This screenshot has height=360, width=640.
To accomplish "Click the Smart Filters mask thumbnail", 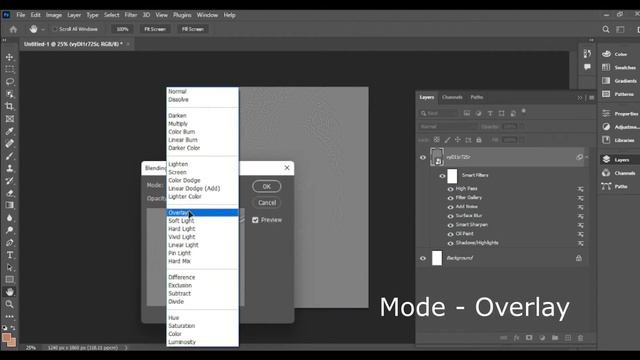I will 452,176.
